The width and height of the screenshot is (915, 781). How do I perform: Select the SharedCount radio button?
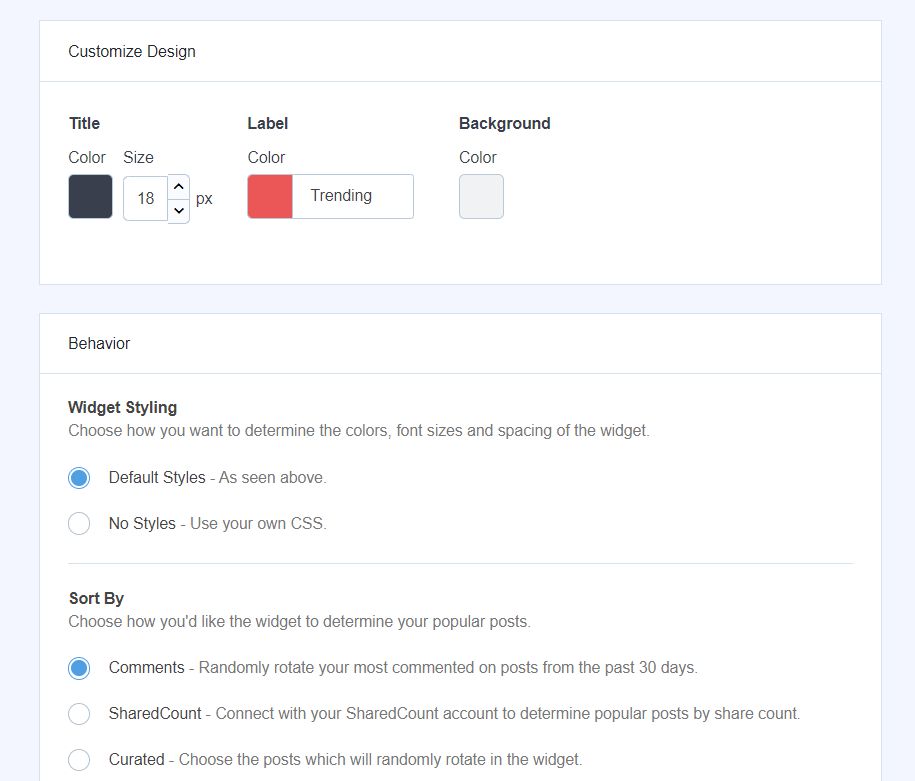point(79,714)
